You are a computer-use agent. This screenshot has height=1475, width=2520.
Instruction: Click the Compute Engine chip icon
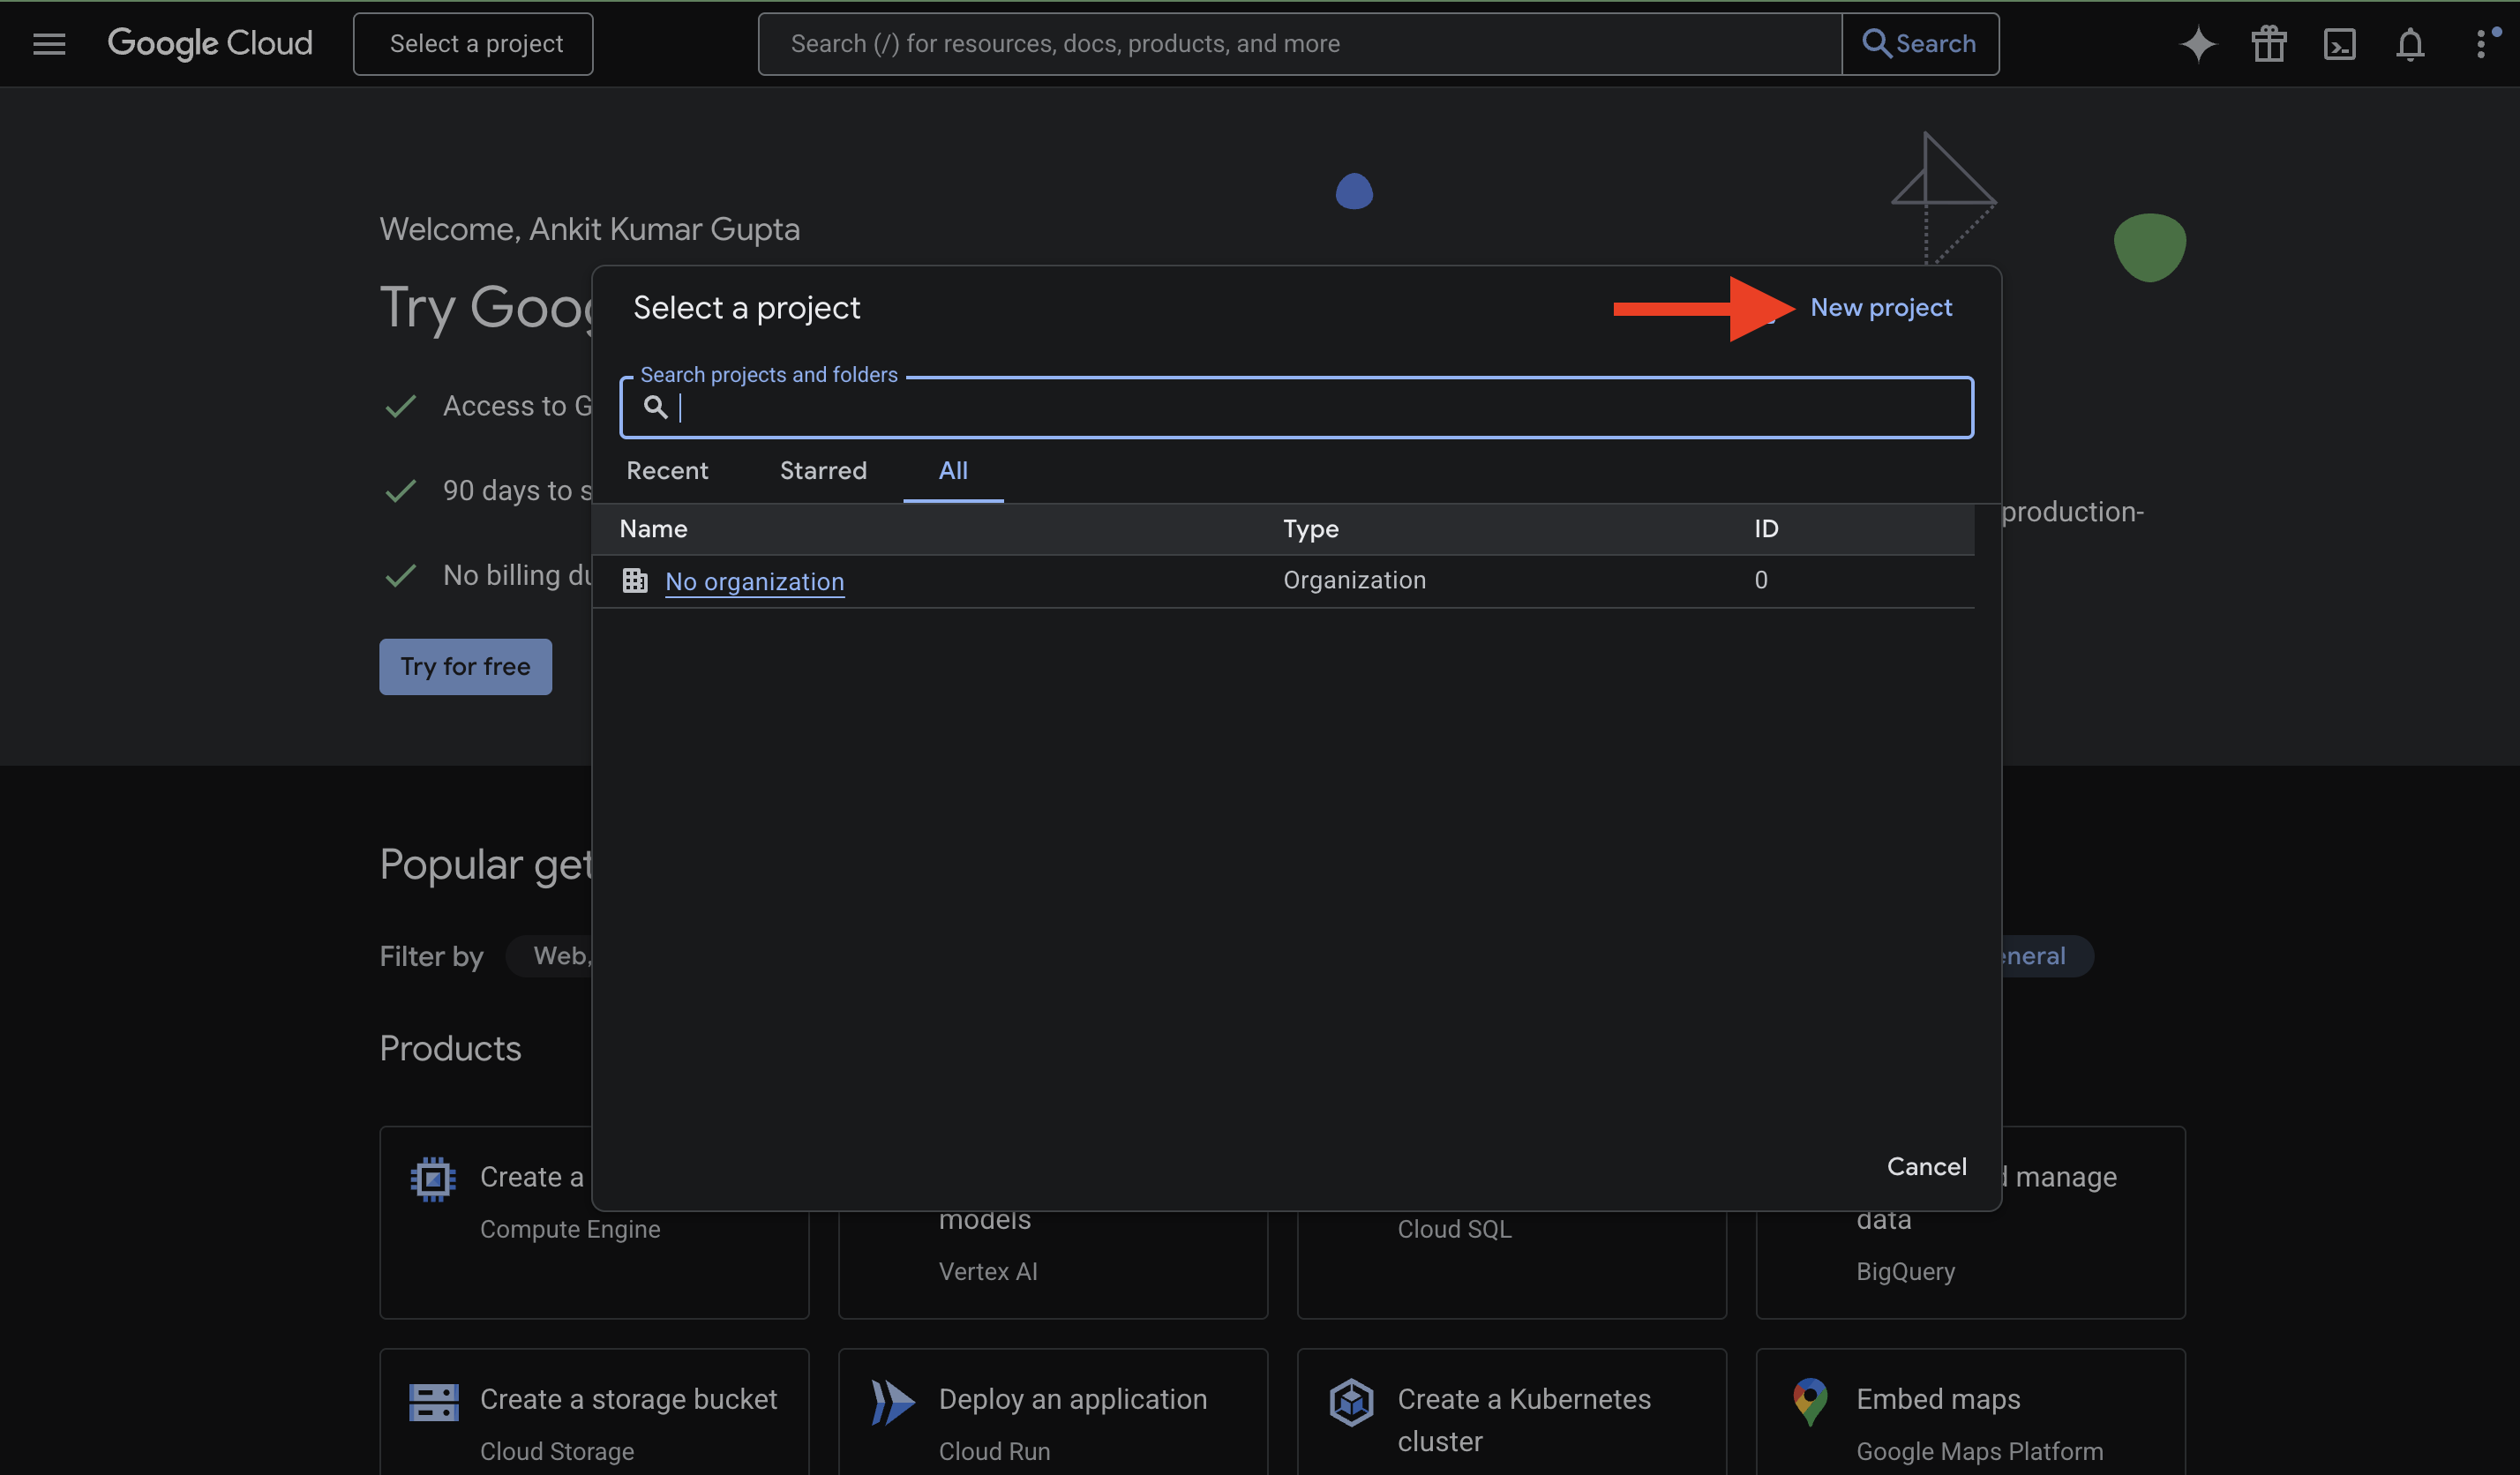433,1179
